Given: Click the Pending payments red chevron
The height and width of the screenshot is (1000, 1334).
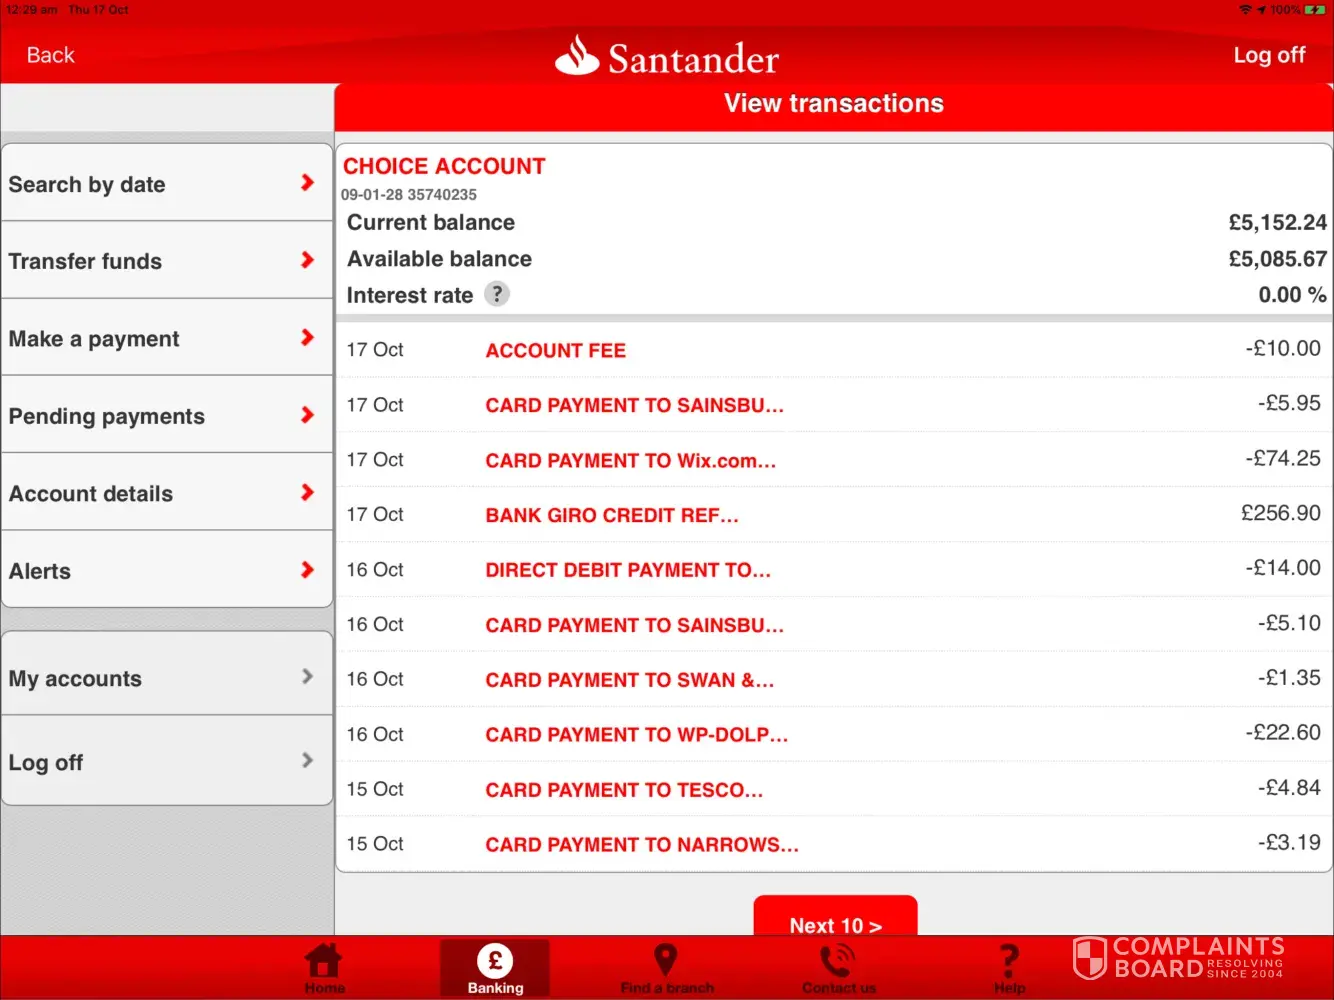Looking at the screenshot, I should 307,415.
